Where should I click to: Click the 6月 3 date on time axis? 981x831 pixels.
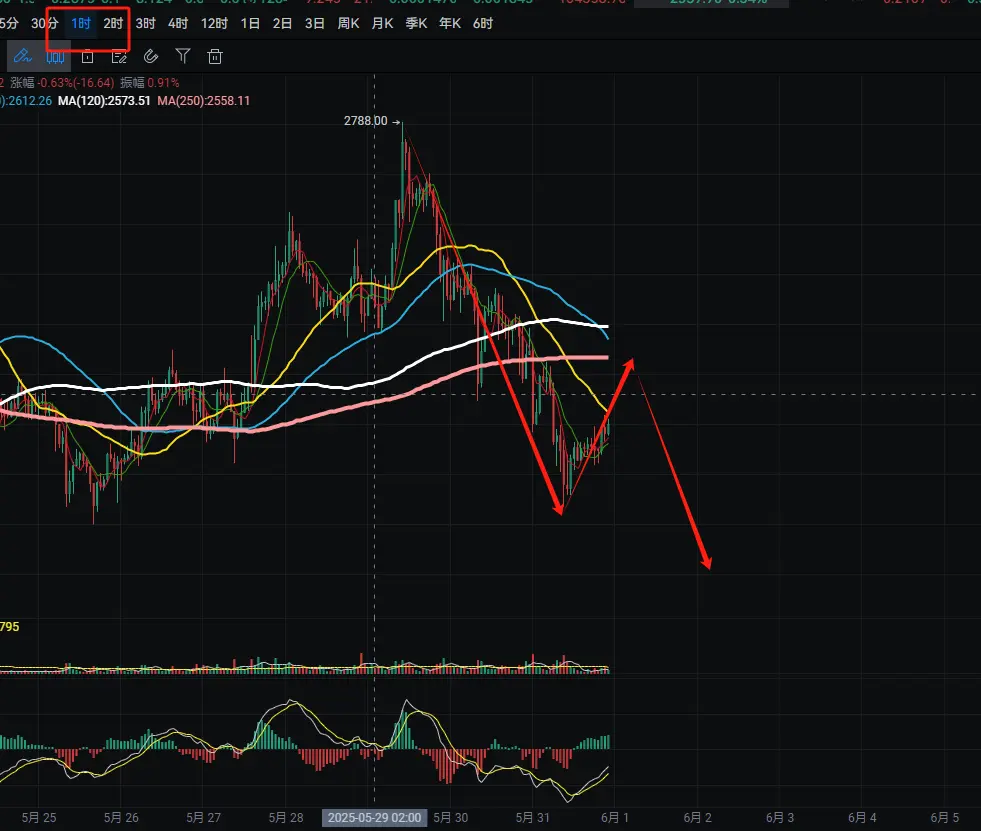(x=780, y=818)
